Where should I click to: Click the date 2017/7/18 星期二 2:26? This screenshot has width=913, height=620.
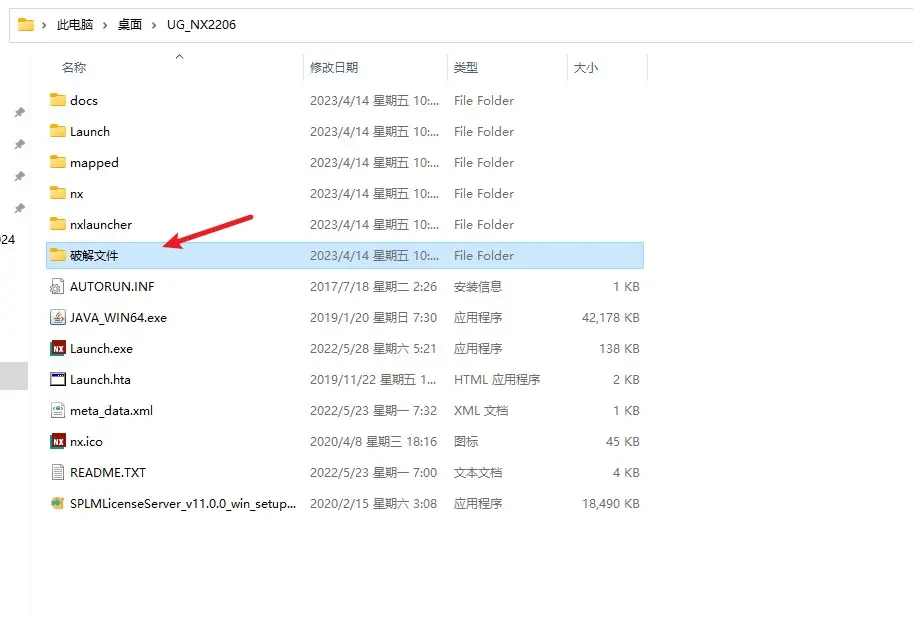pos(373,286)
